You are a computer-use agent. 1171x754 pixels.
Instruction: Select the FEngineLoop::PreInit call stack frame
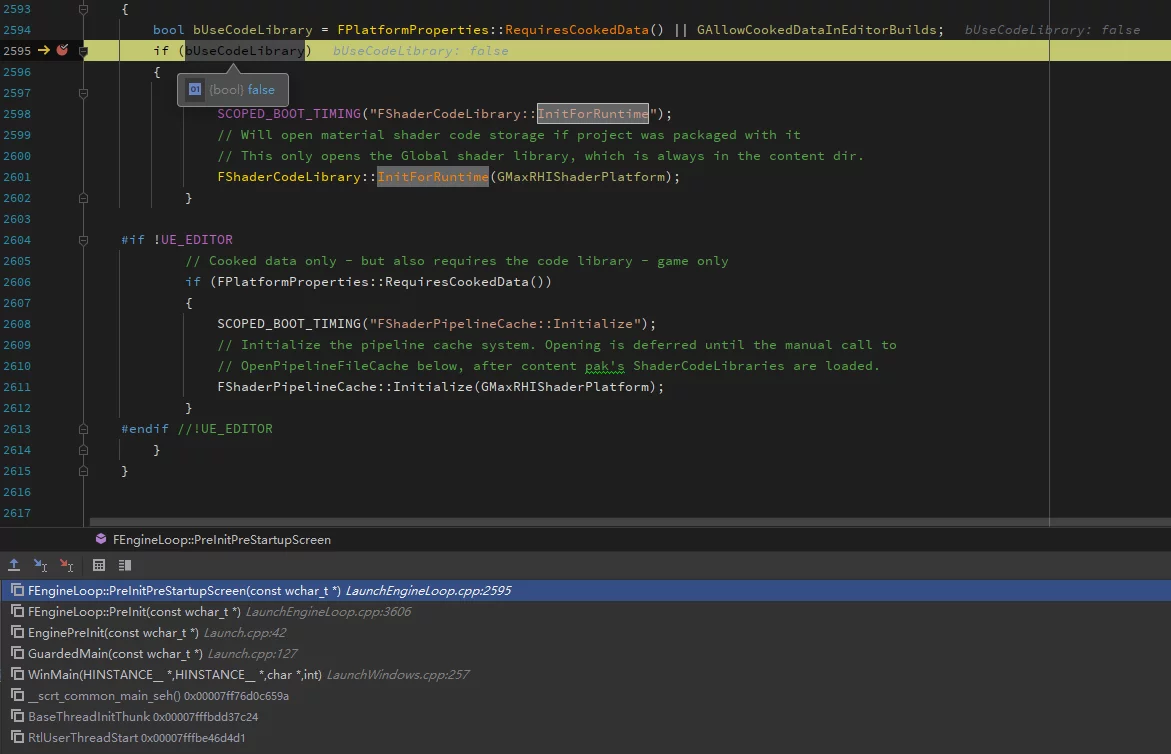tap(200, 611)
